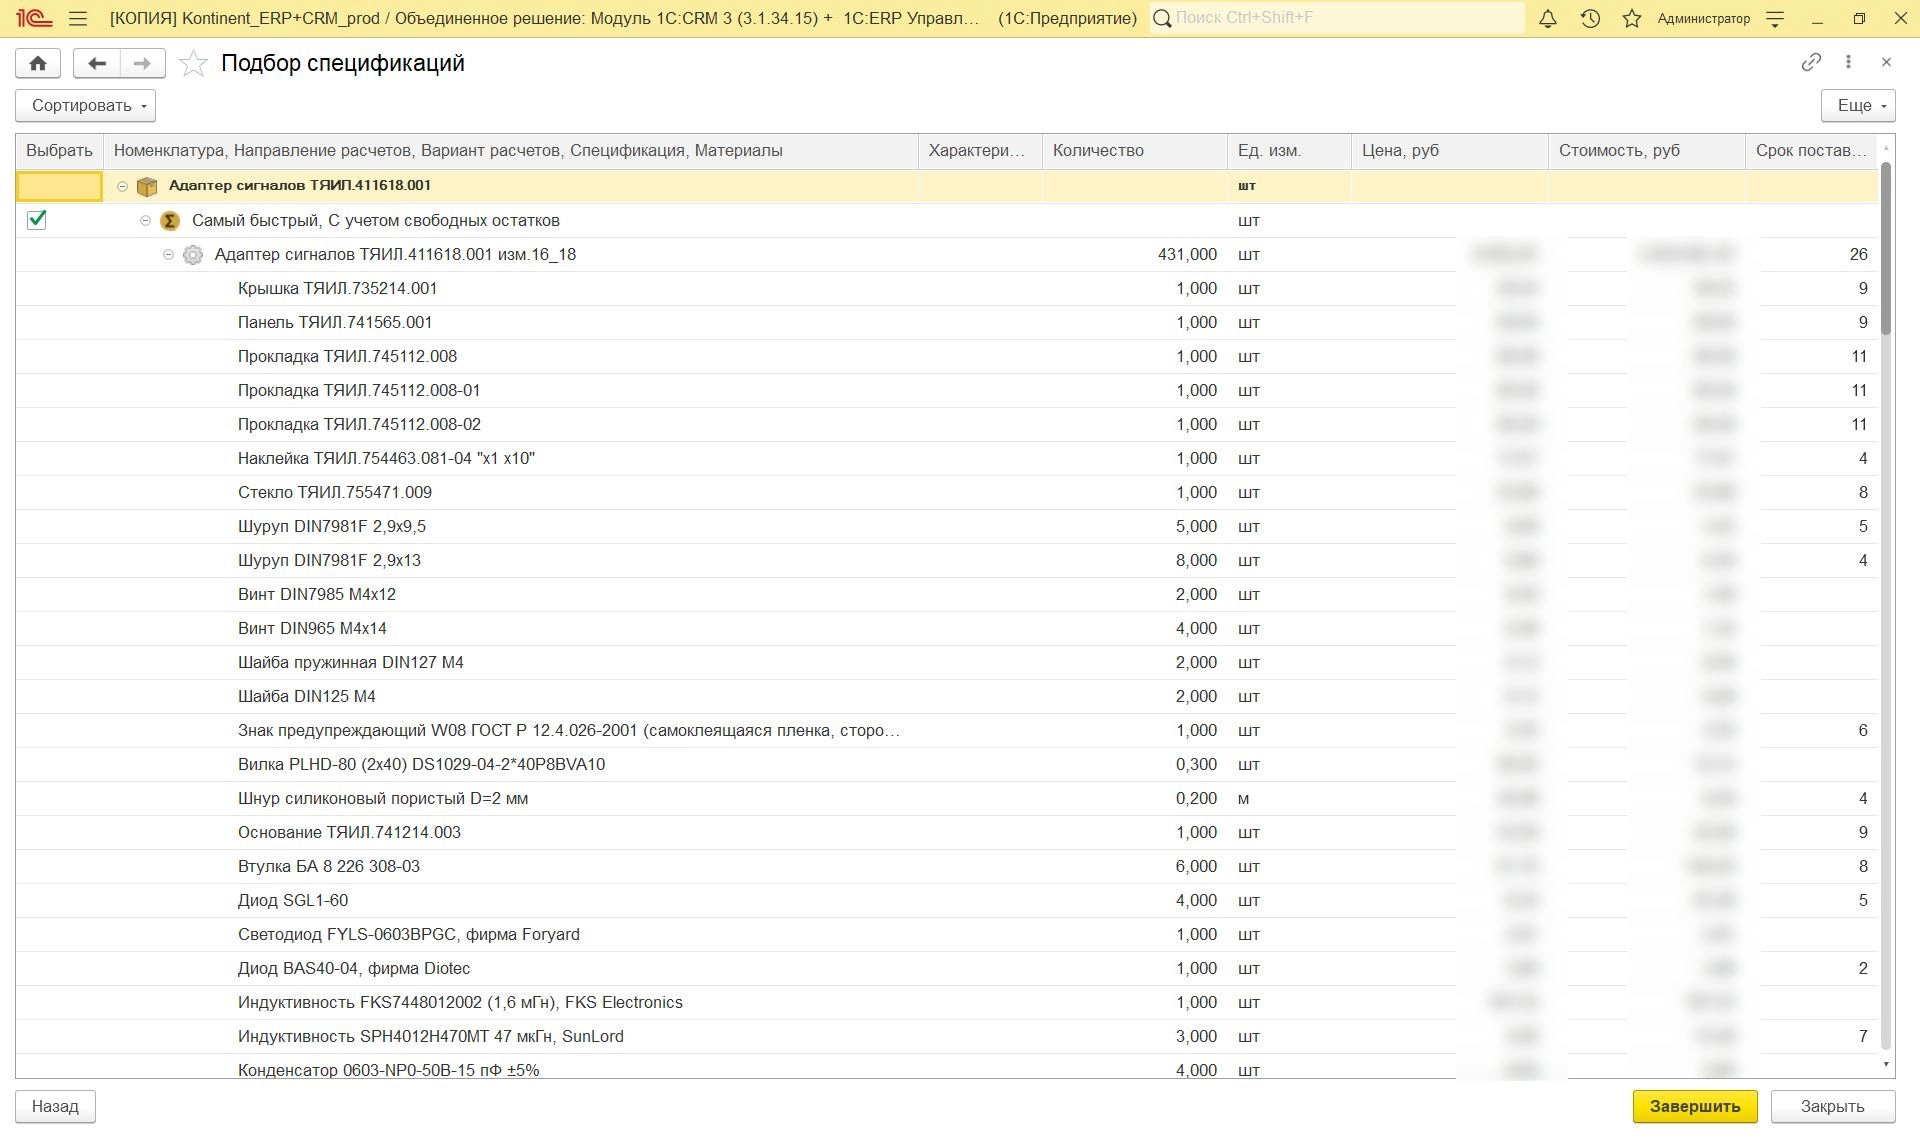The width and height of the screenshot is (1920, 1139).
Task: Select row Шнур силиконовый пористый D=2 мм
Action: tap(947, 799)
